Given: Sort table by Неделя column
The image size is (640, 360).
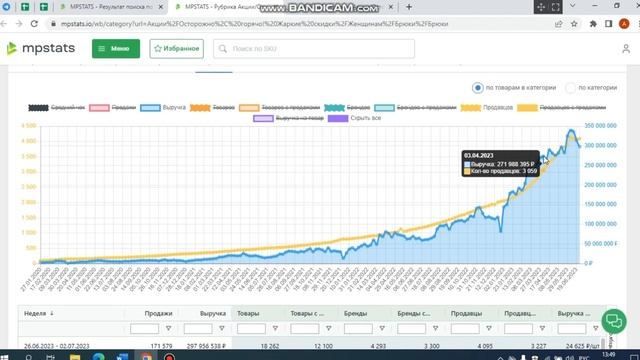Looking at the screenshot, I should 39,313.
